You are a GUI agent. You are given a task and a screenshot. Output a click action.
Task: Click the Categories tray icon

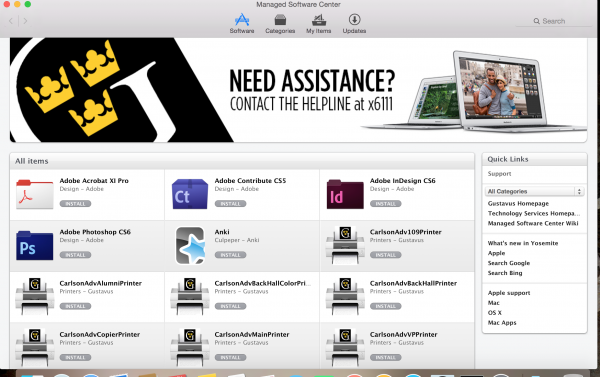[x=280, y=20]
